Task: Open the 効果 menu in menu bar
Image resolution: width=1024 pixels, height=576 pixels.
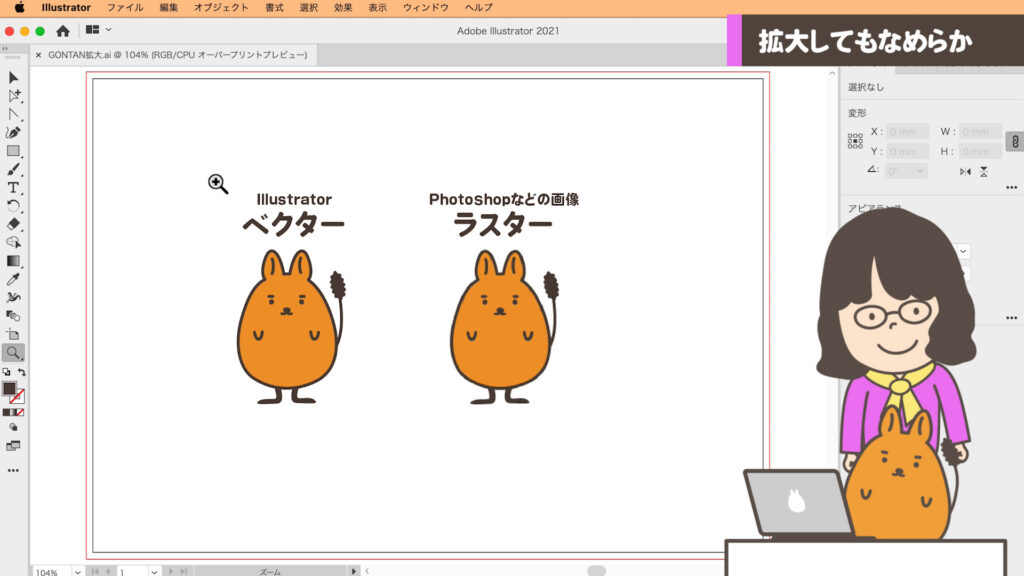Action: click(x=343, y=7)
